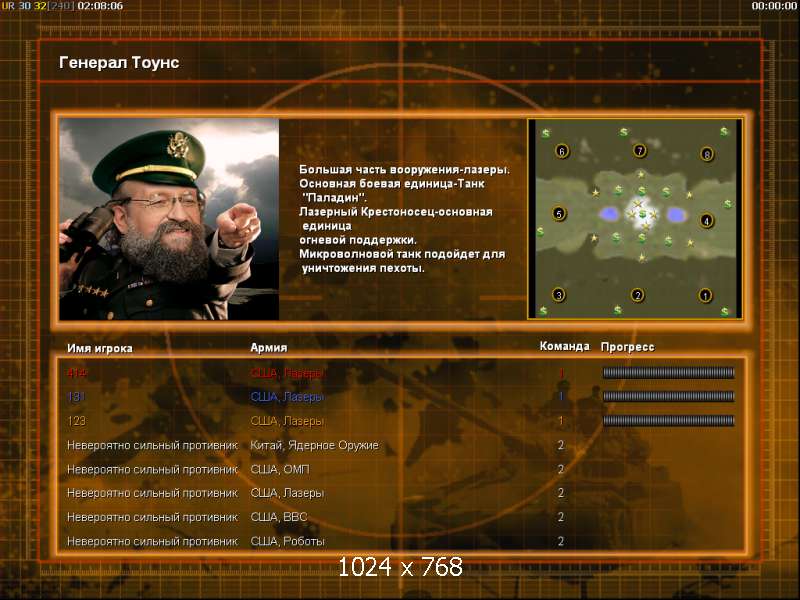The height and width of the screenshot is (600, 800).
Task: Click 'США, Лазеры' army of player 123
Action: coord(287,421)
